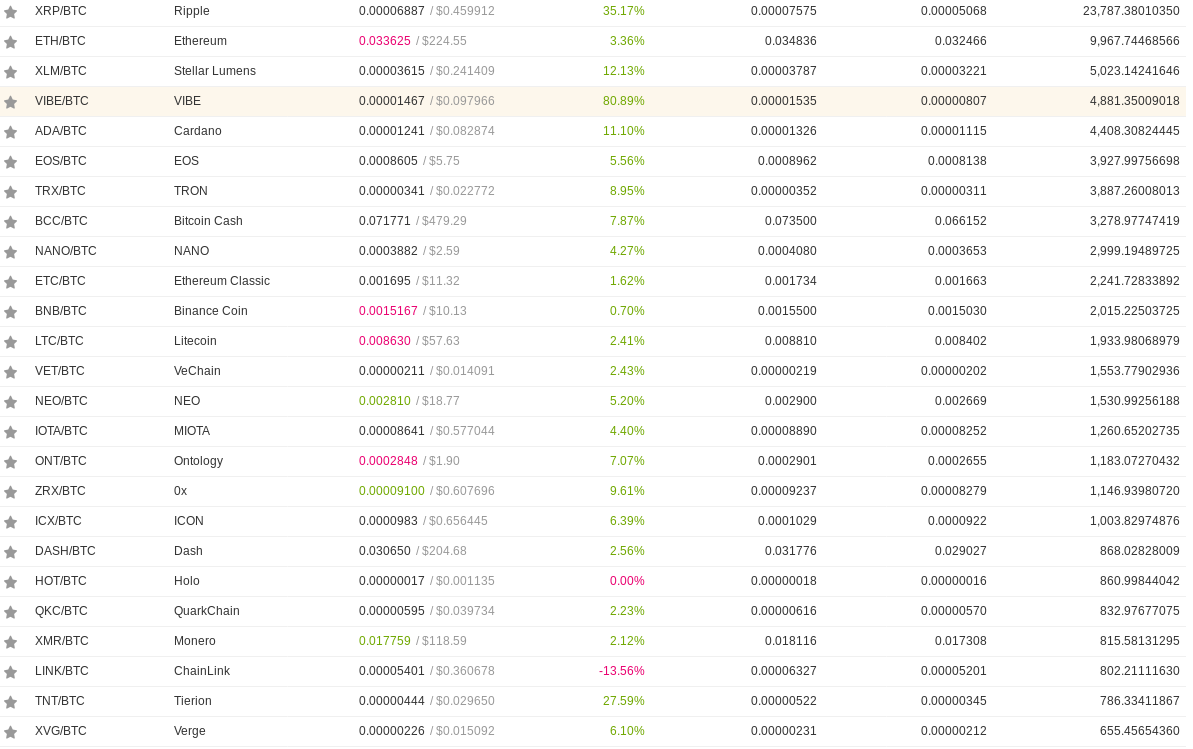
Task: Favorite BNB/BTC using its star
Action: point(11,312)
